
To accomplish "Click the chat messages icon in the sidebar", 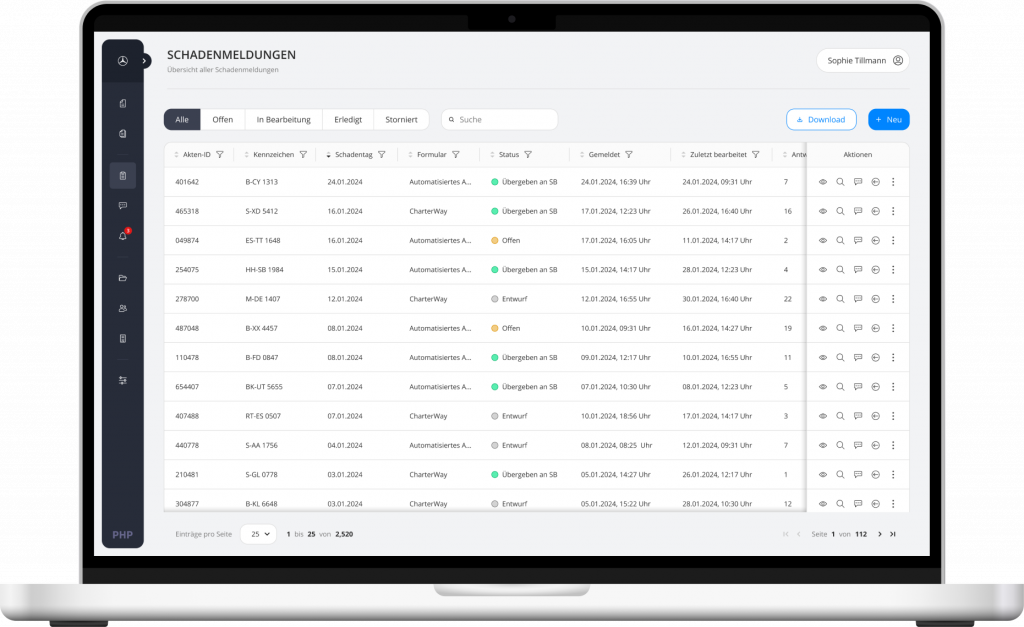I will click(123, 206).
